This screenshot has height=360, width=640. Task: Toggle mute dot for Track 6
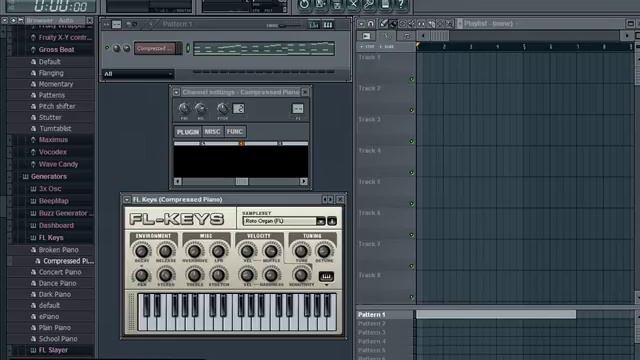tap(411, 235)
